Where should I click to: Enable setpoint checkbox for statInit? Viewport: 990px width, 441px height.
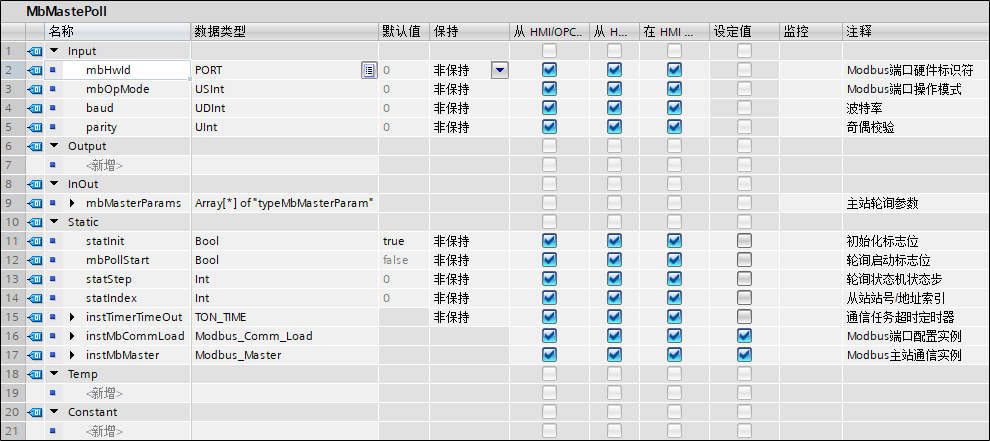coord(744,240)
